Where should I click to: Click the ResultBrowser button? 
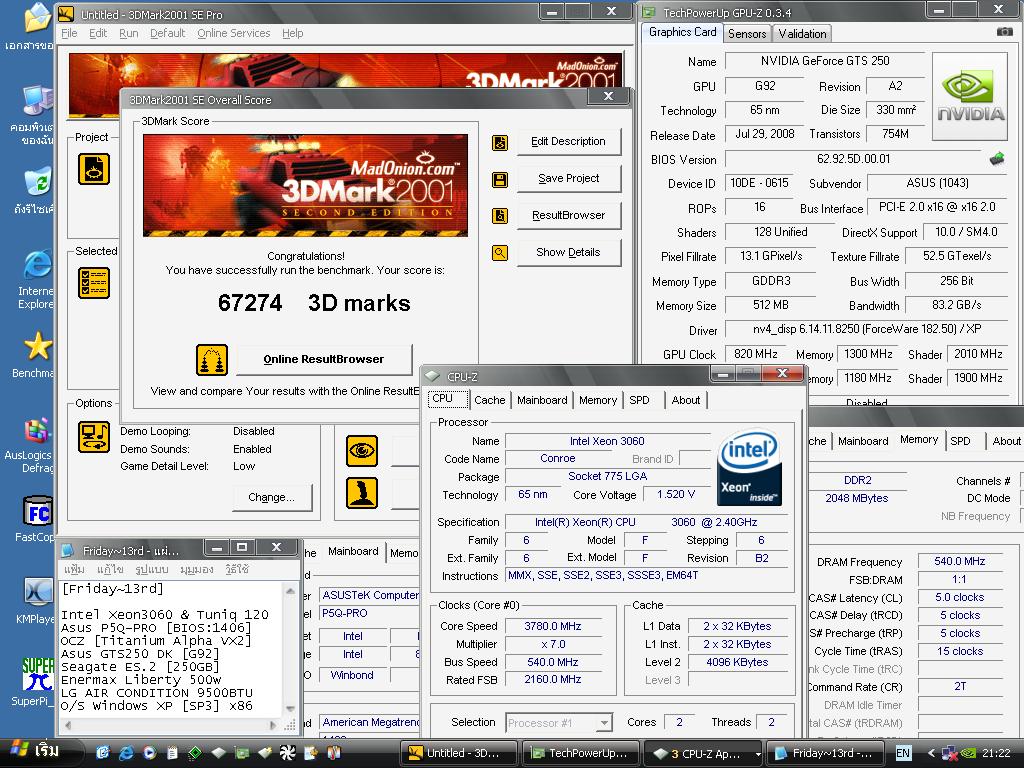point(568,216)
